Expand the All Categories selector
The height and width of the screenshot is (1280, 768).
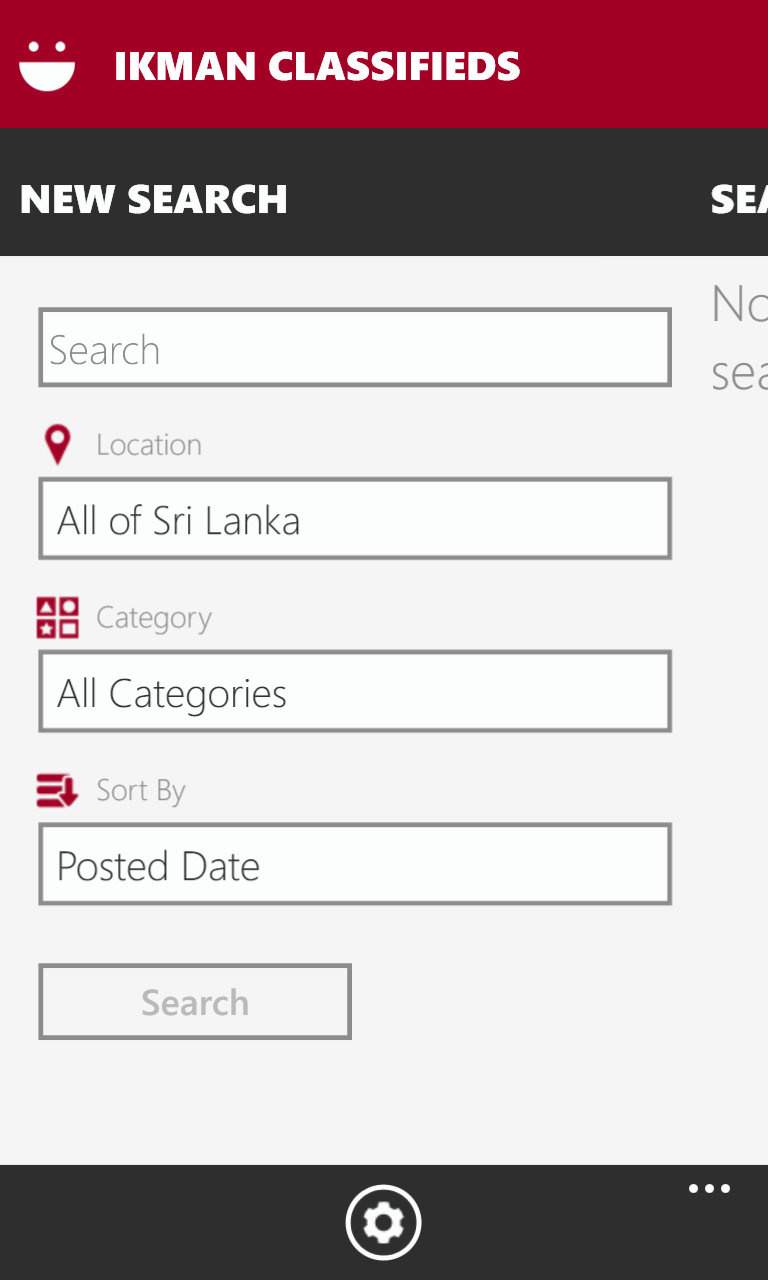355,691
